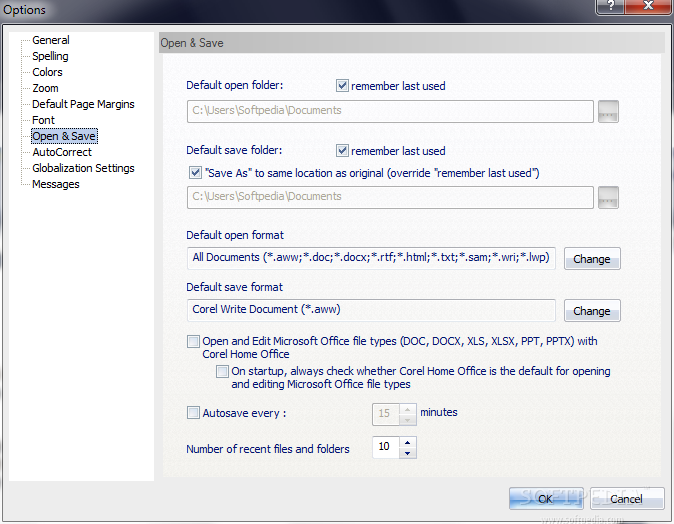674x524 pixels.
Task: Change the default save format
Action: (x=592, y=310)
